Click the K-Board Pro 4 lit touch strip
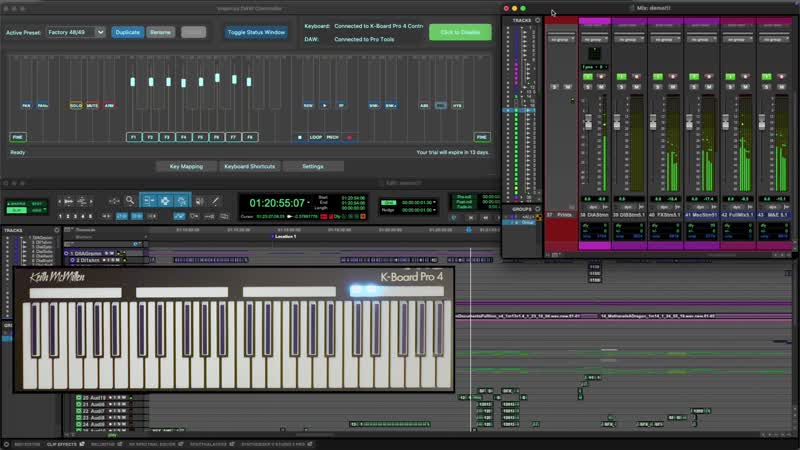The width and height of the screenshot is (800, 450). (x=396, y=291)
